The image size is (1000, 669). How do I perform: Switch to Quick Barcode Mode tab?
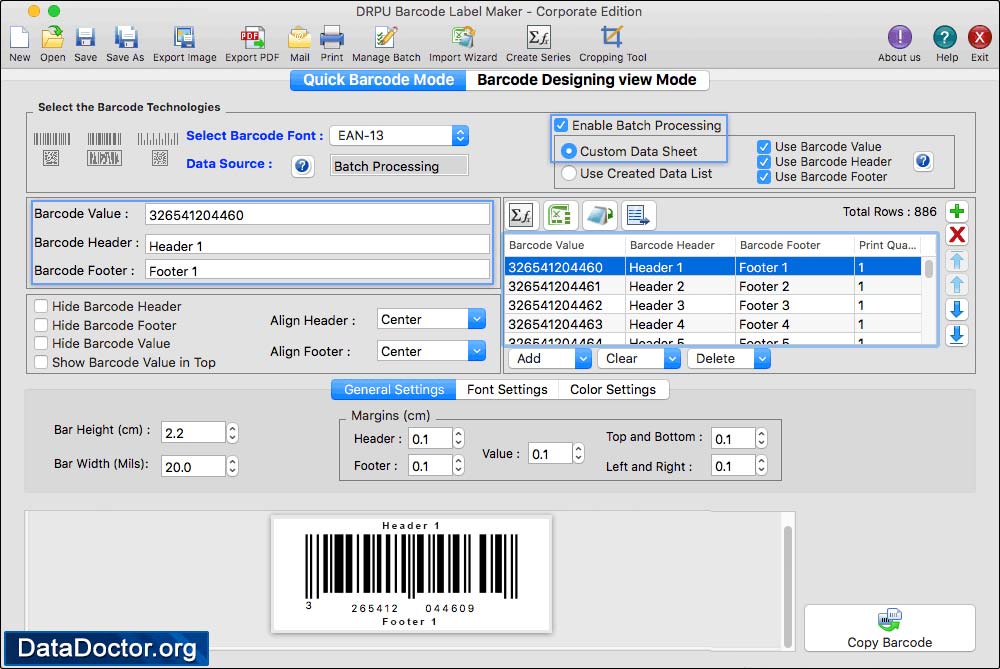378,80
